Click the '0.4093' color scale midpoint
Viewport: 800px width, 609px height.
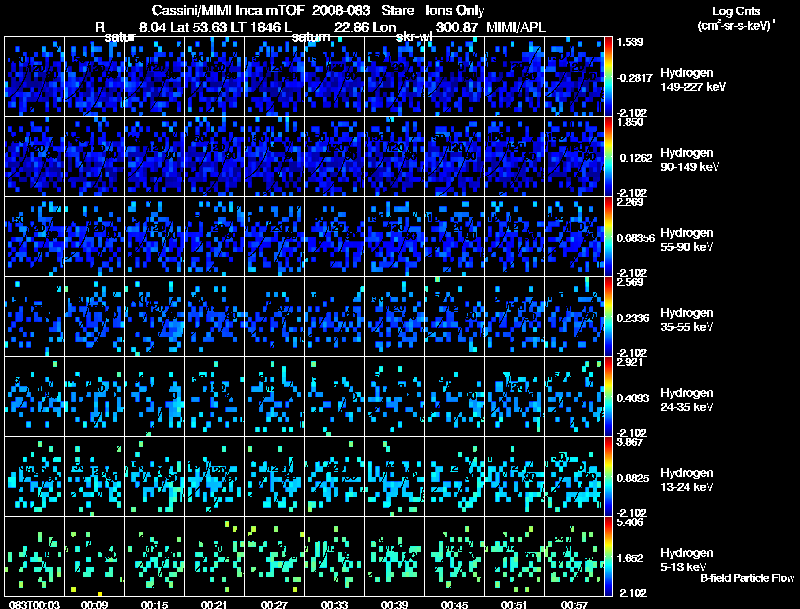pyautogui.click(x=633, y=398)
